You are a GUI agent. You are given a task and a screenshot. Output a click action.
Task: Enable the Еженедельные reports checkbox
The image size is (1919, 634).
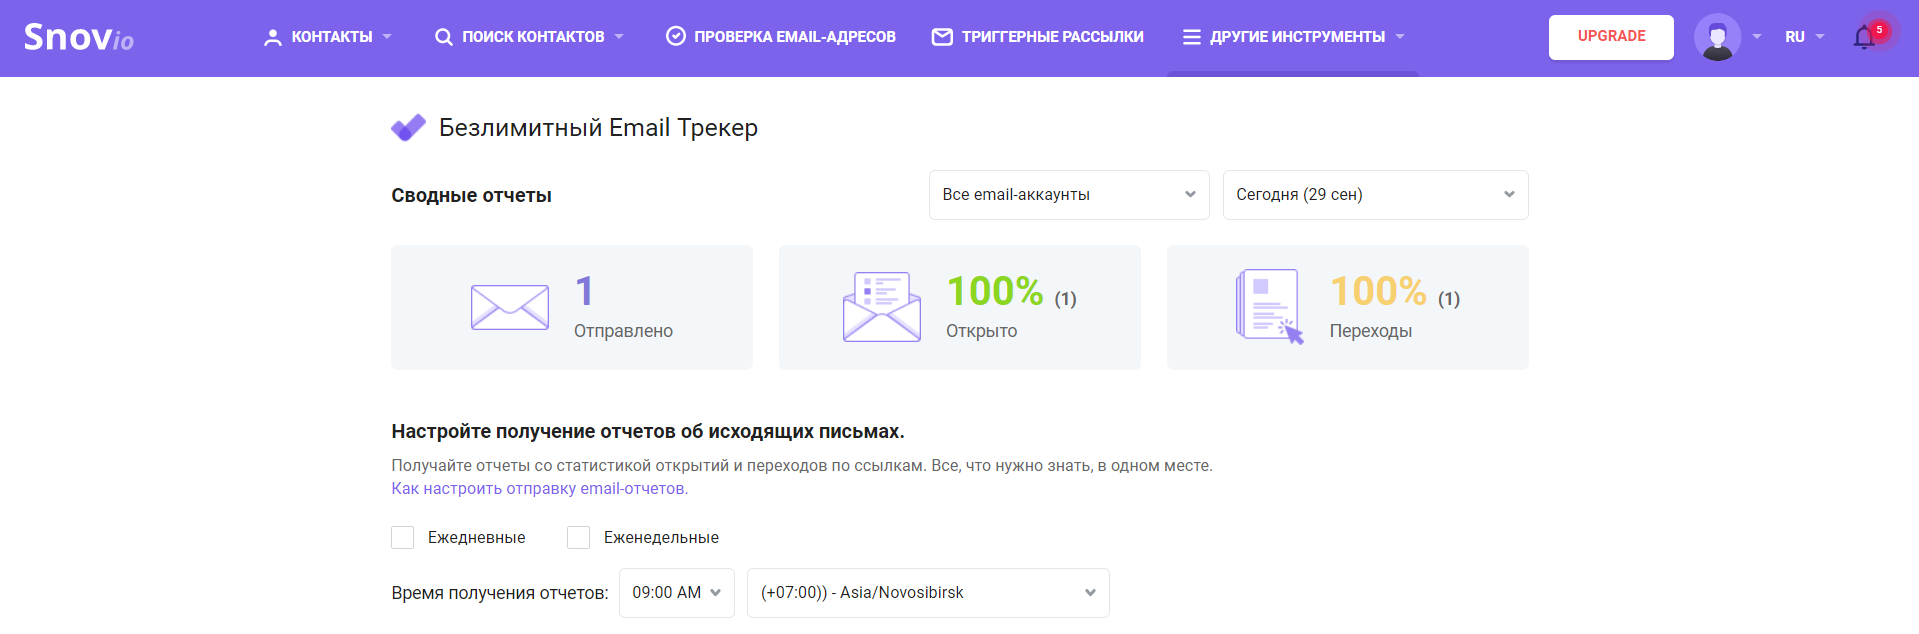coord(578,538)
